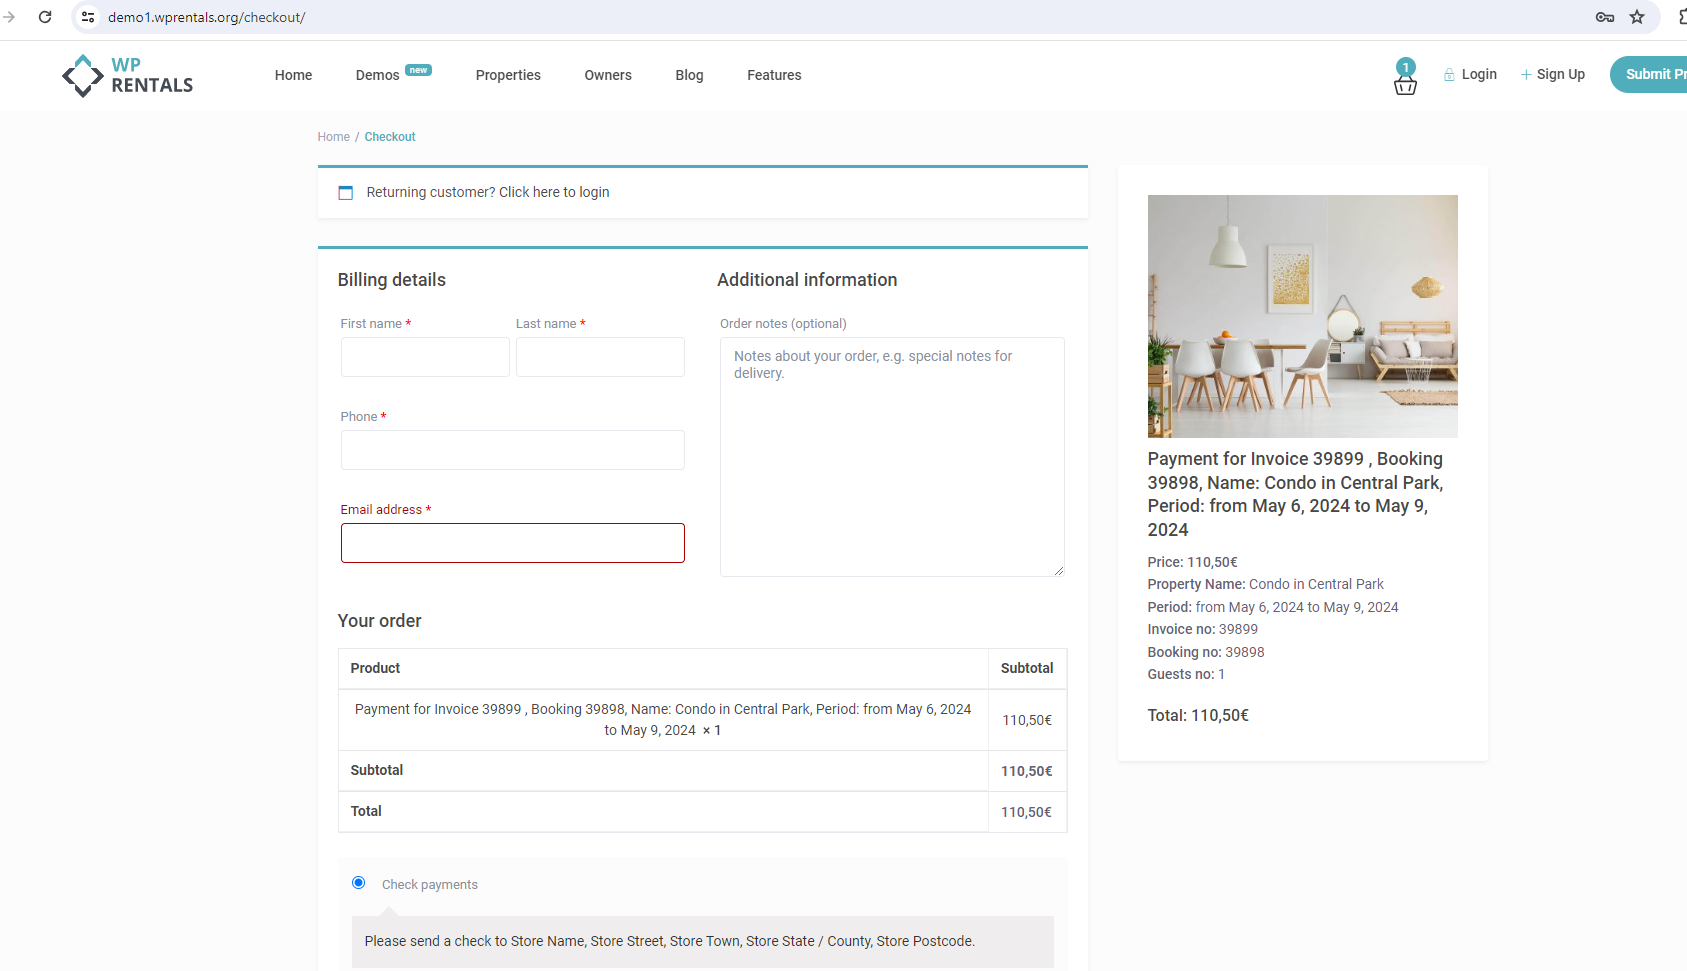Click the Additional information heading
Image resolution: width=1687 pixels, height=971 pixels.
(807, 280)
